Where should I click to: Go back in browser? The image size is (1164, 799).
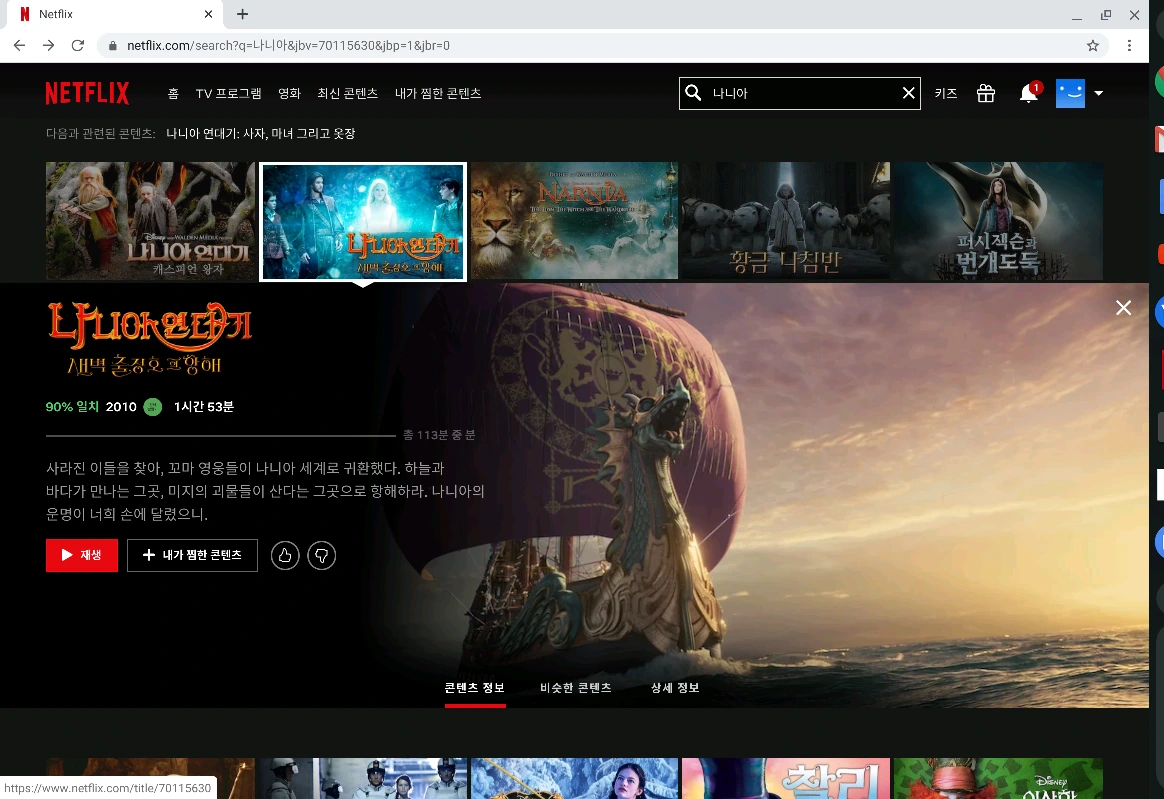click(19, 45)
